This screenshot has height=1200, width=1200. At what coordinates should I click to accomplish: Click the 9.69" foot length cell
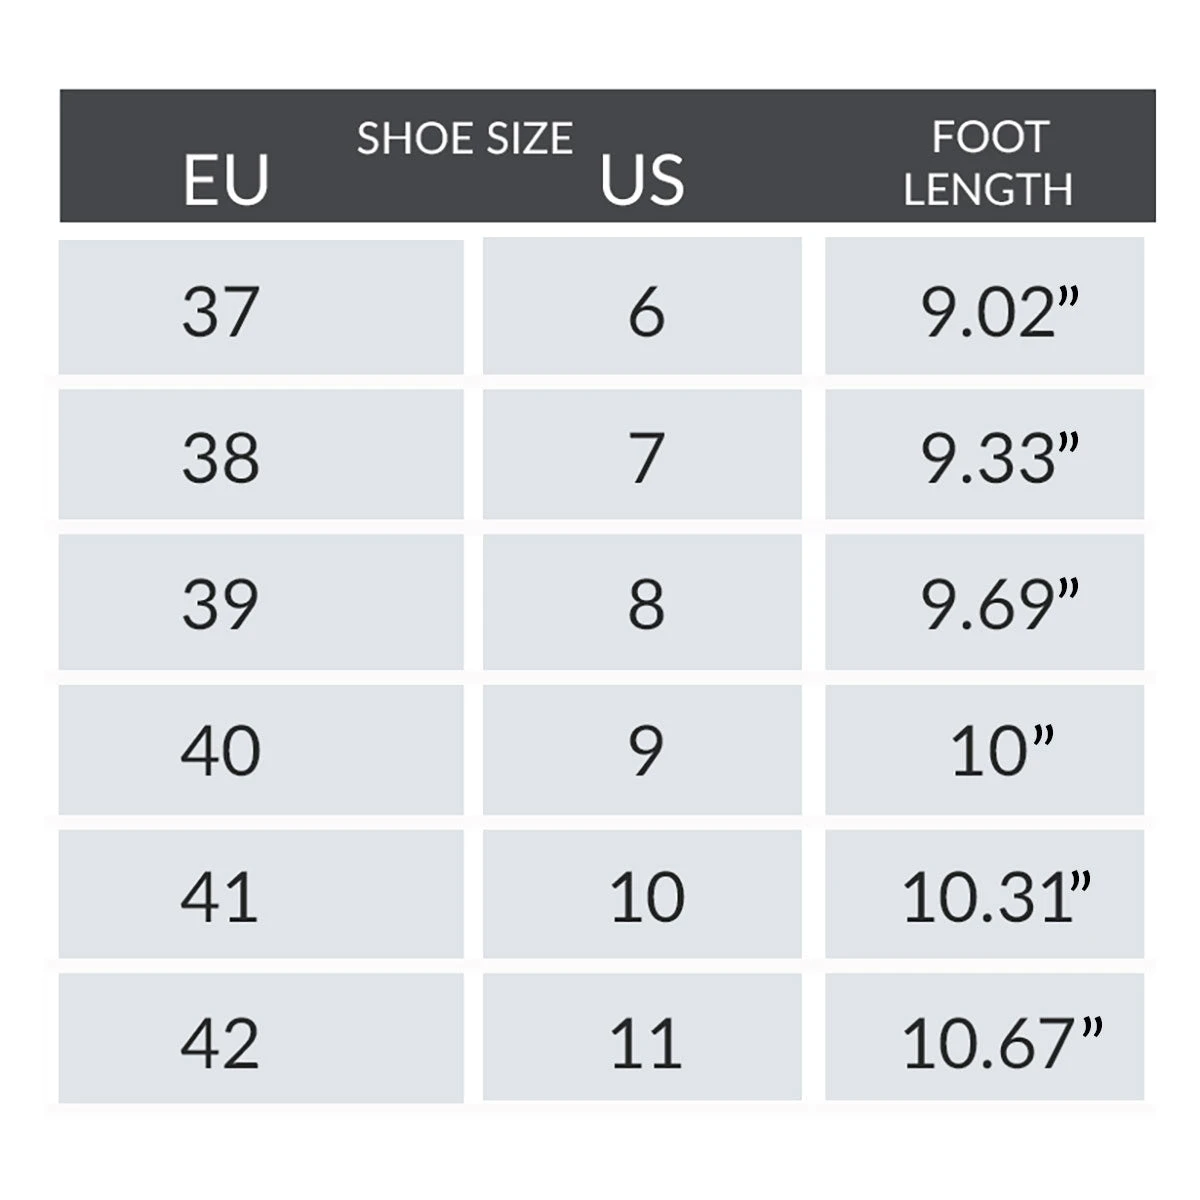click(985, 603)
